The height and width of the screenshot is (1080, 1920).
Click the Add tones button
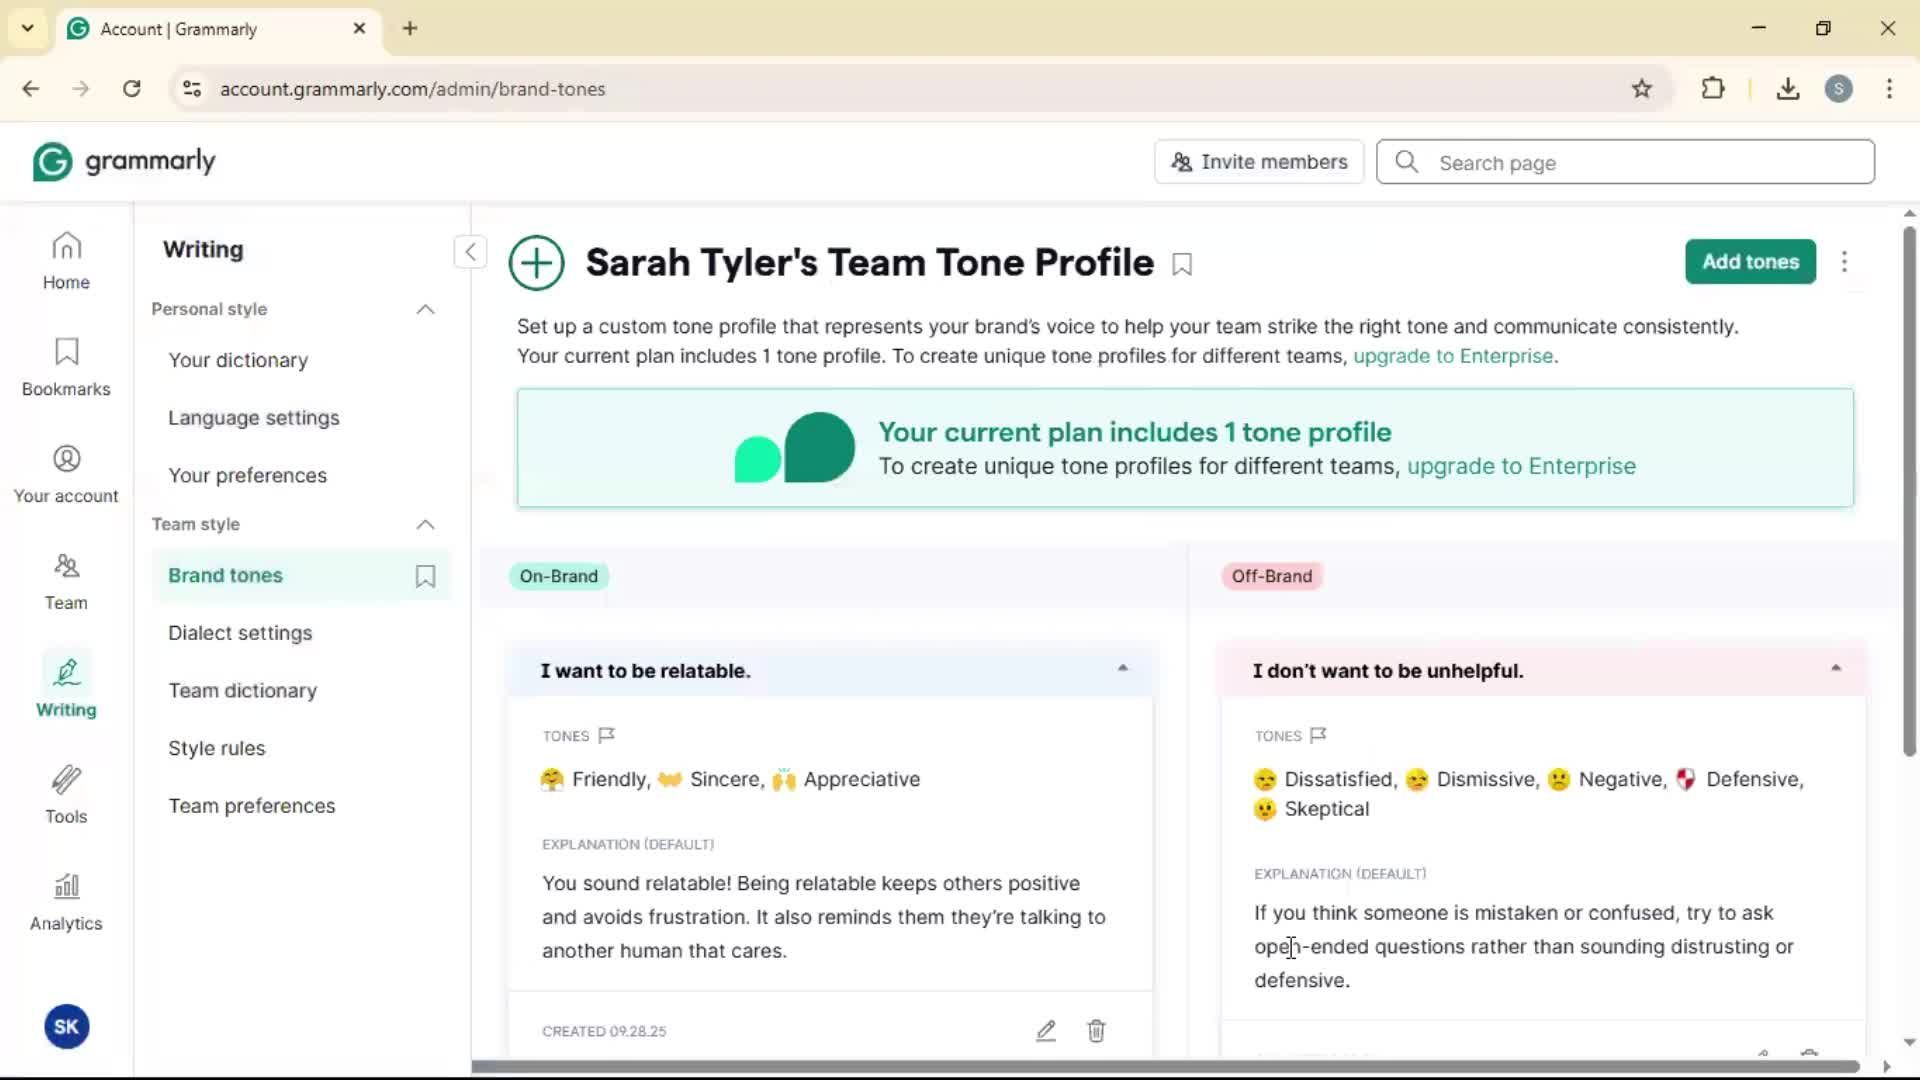pyautogui.click(x=1750, y=262)
